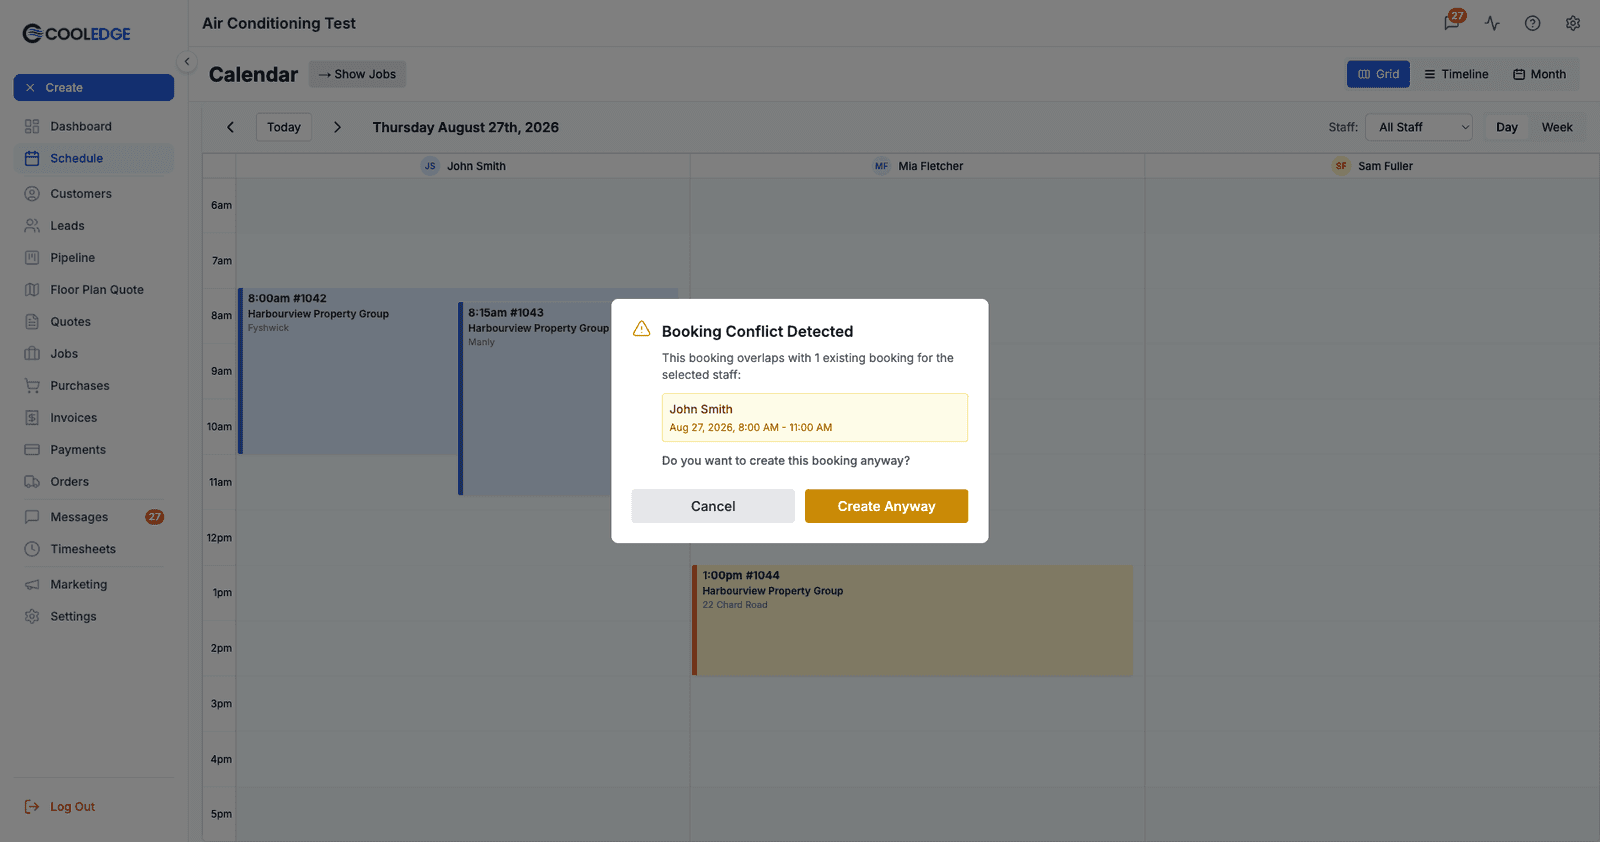Viewport: 1600px width, 842px height.
Task: Click the Marketing megaphone icon
Action: point(32,584)
